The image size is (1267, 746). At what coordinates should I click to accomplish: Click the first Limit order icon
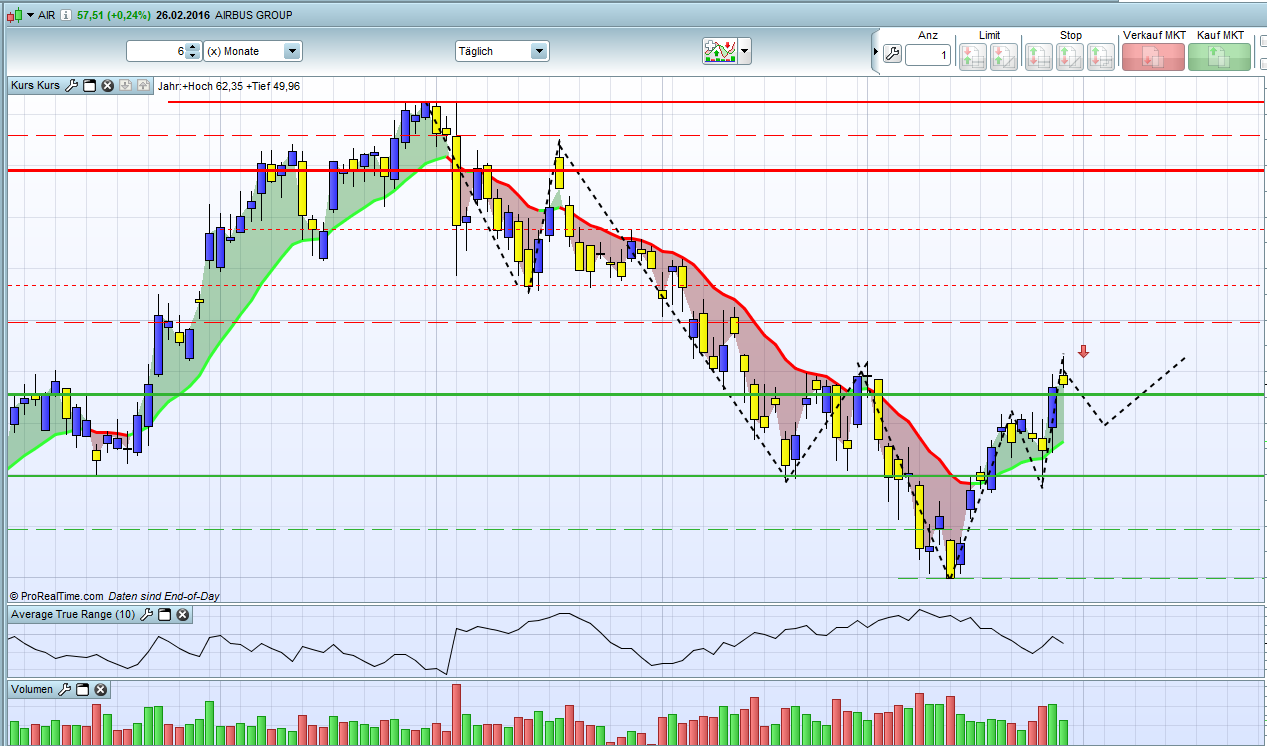coord(971,57)
